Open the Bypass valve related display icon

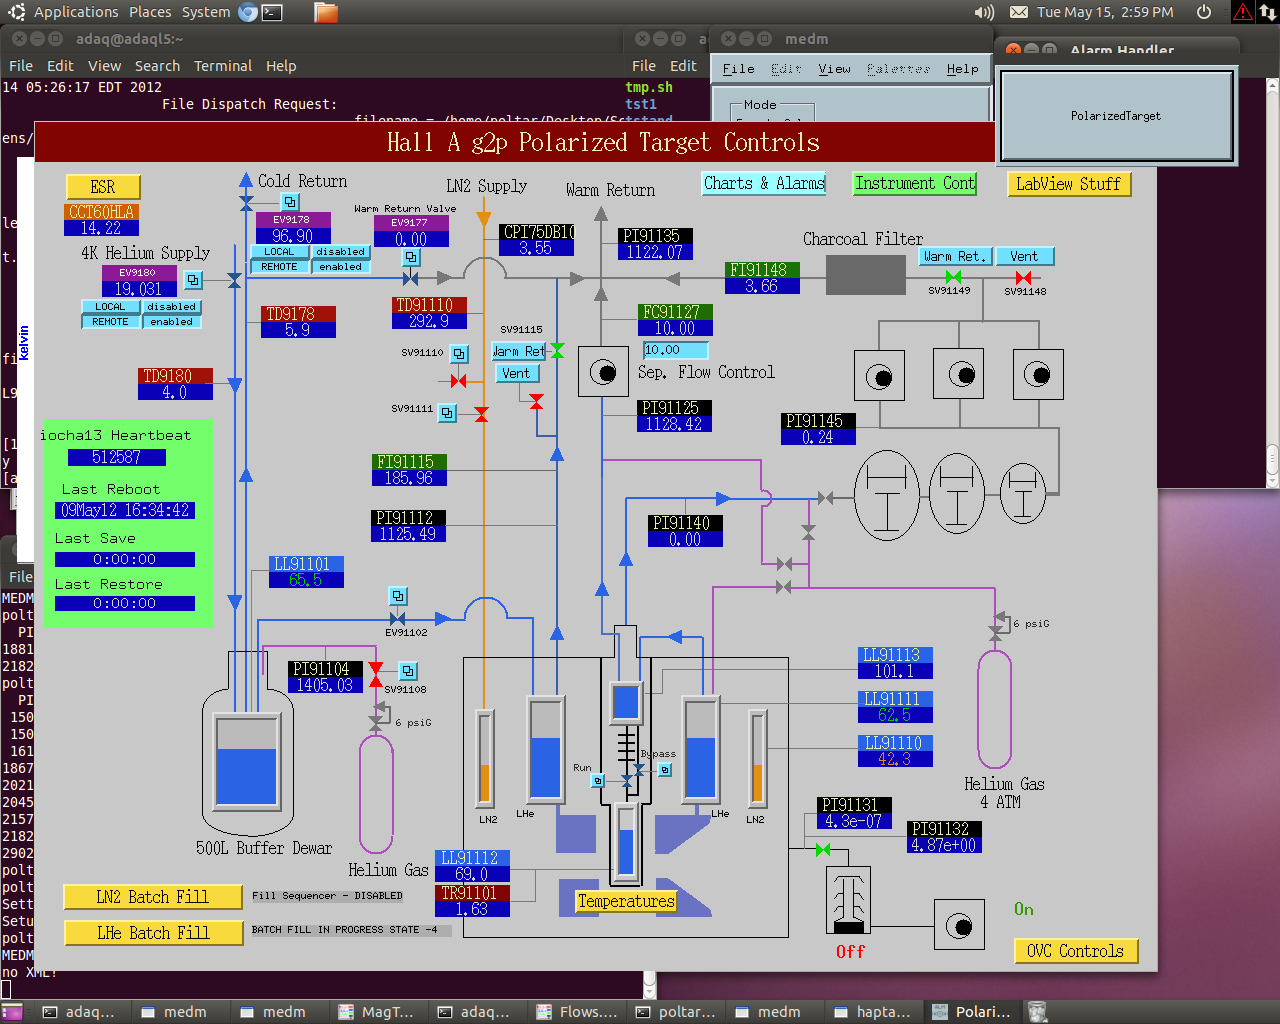tap(665, 769)
